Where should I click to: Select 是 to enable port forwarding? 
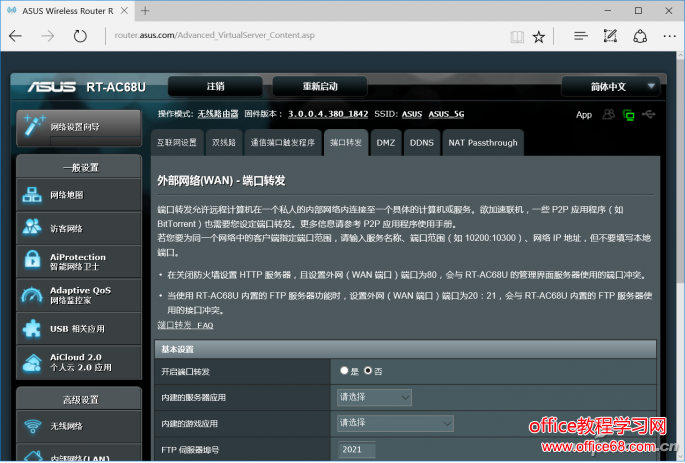pyautogui.click(x=344, y=371)
